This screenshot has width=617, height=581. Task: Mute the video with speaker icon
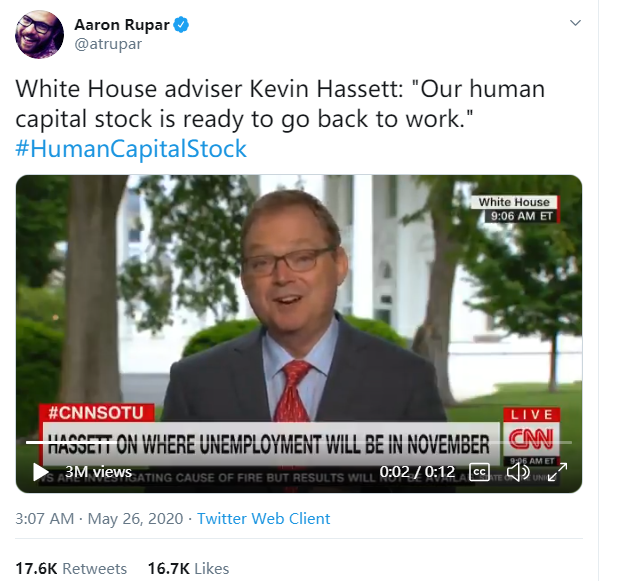click(x=518, y=472)
